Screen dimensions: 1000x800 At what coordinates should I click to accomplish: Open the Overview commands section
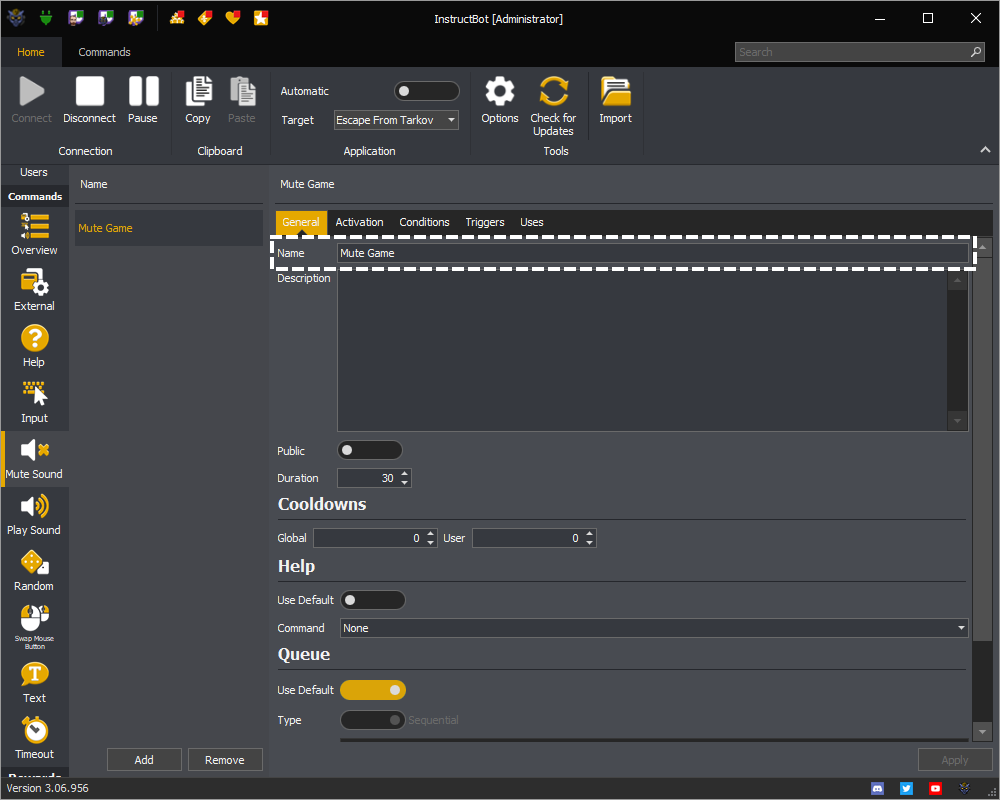pos(34,234)
